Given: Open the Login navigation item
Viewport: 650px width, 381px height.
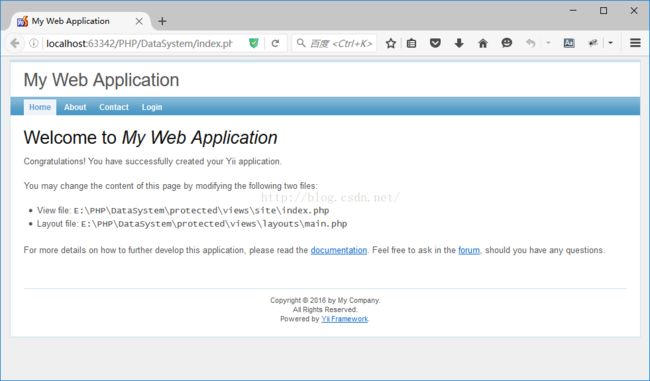Looking at the screenshot, I should point(152,107).
